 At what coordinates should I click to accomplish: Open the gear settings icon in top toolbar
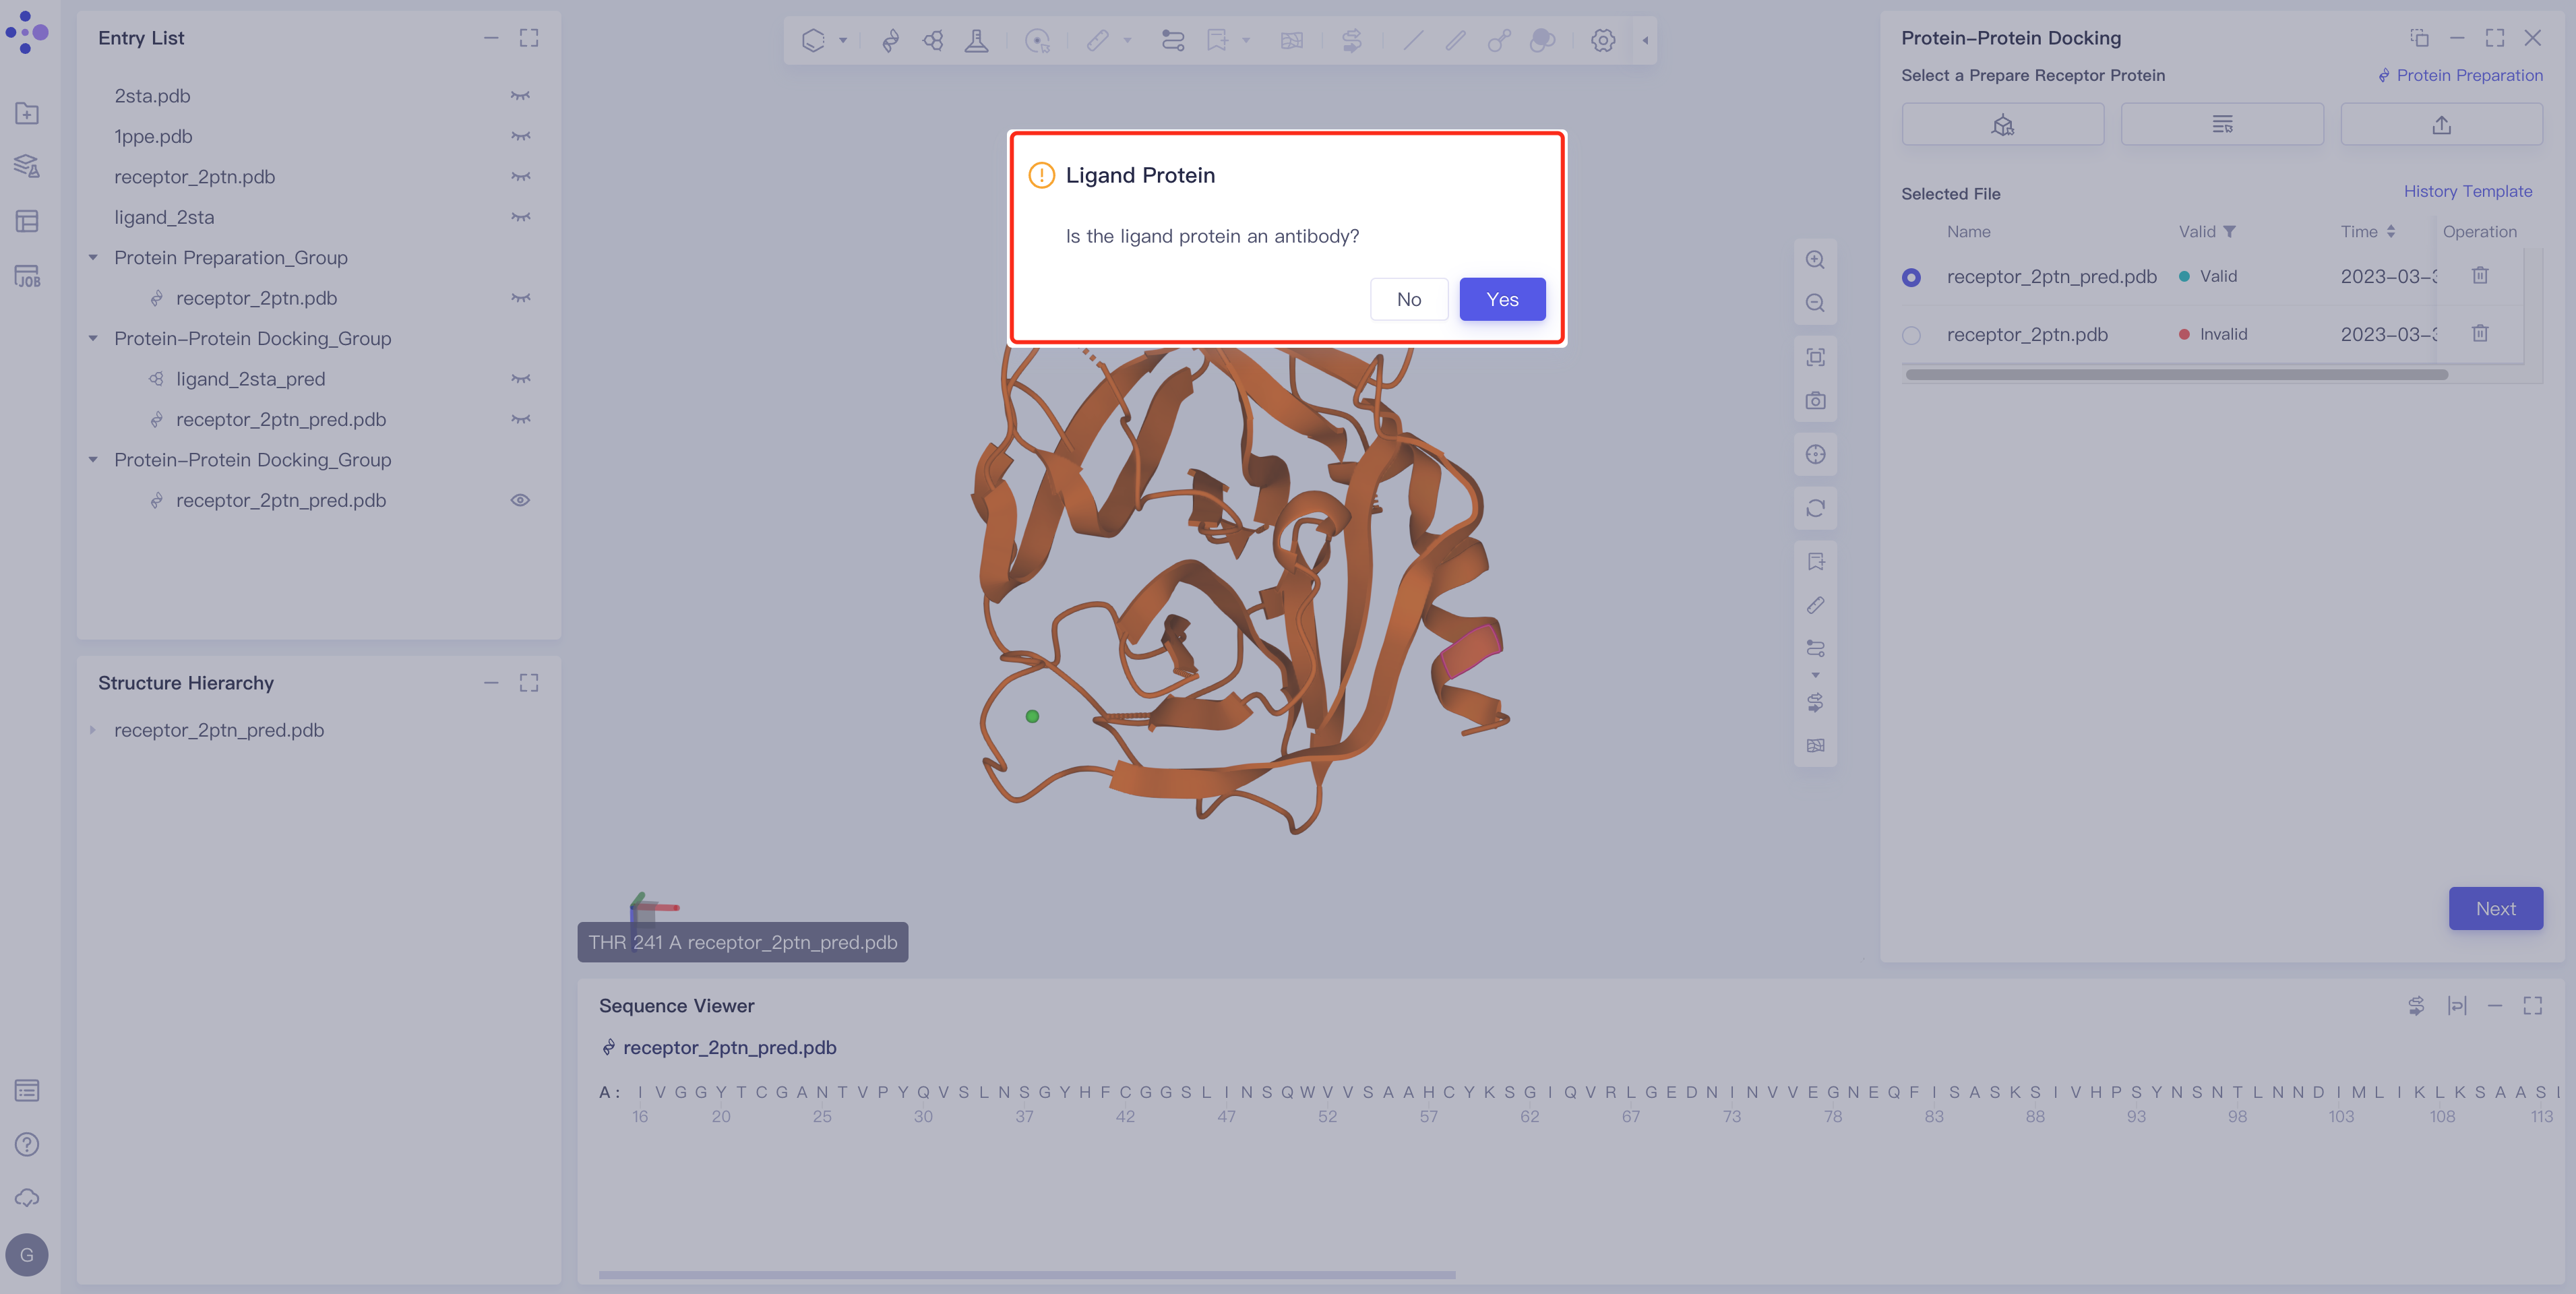[1603, 40]
